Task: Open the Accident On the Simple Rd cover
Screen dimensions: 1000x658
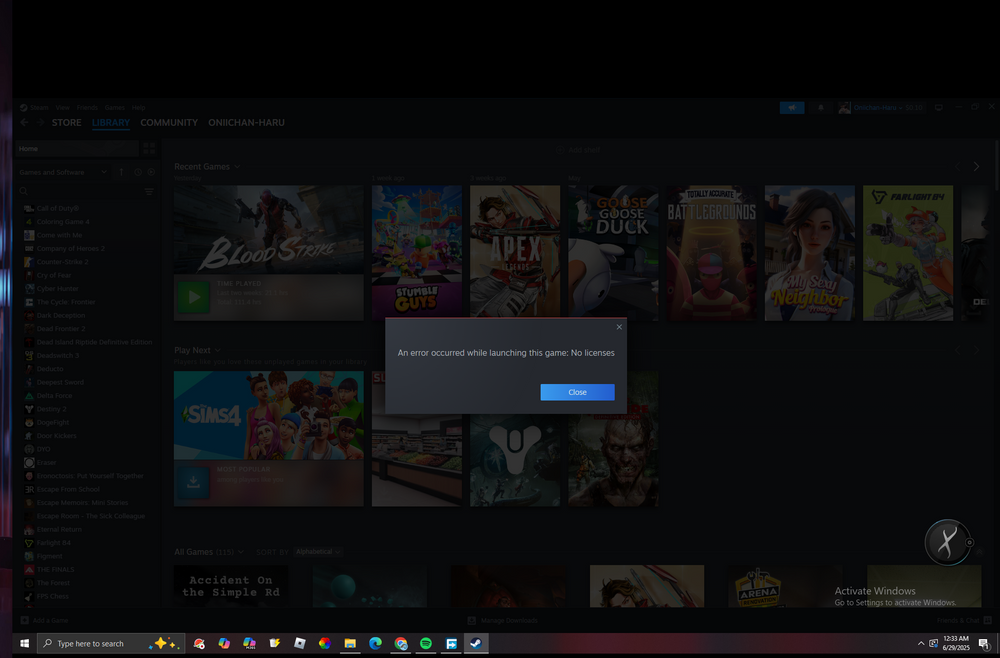Action: pos(231,586)
